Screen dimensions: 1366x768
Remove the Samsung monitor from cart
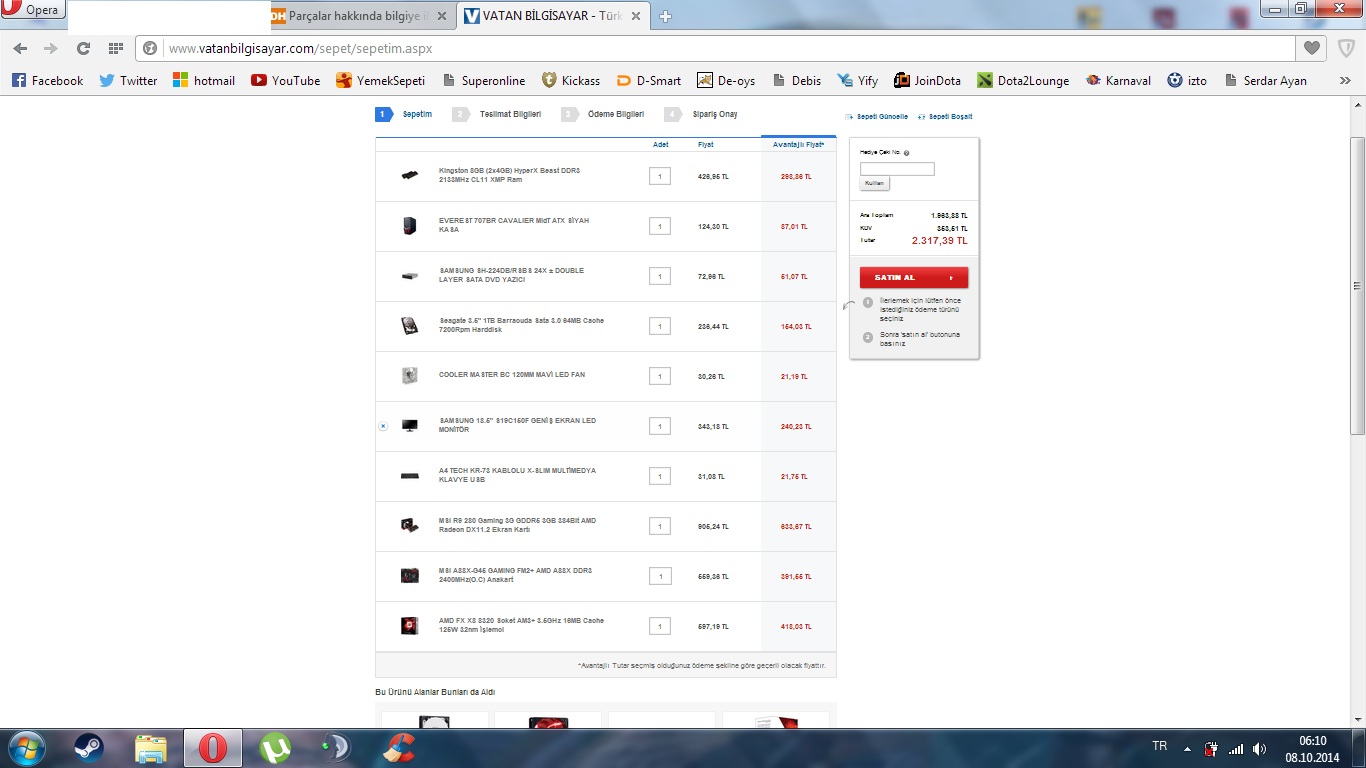pyautogui.click(x=383, y=426)
